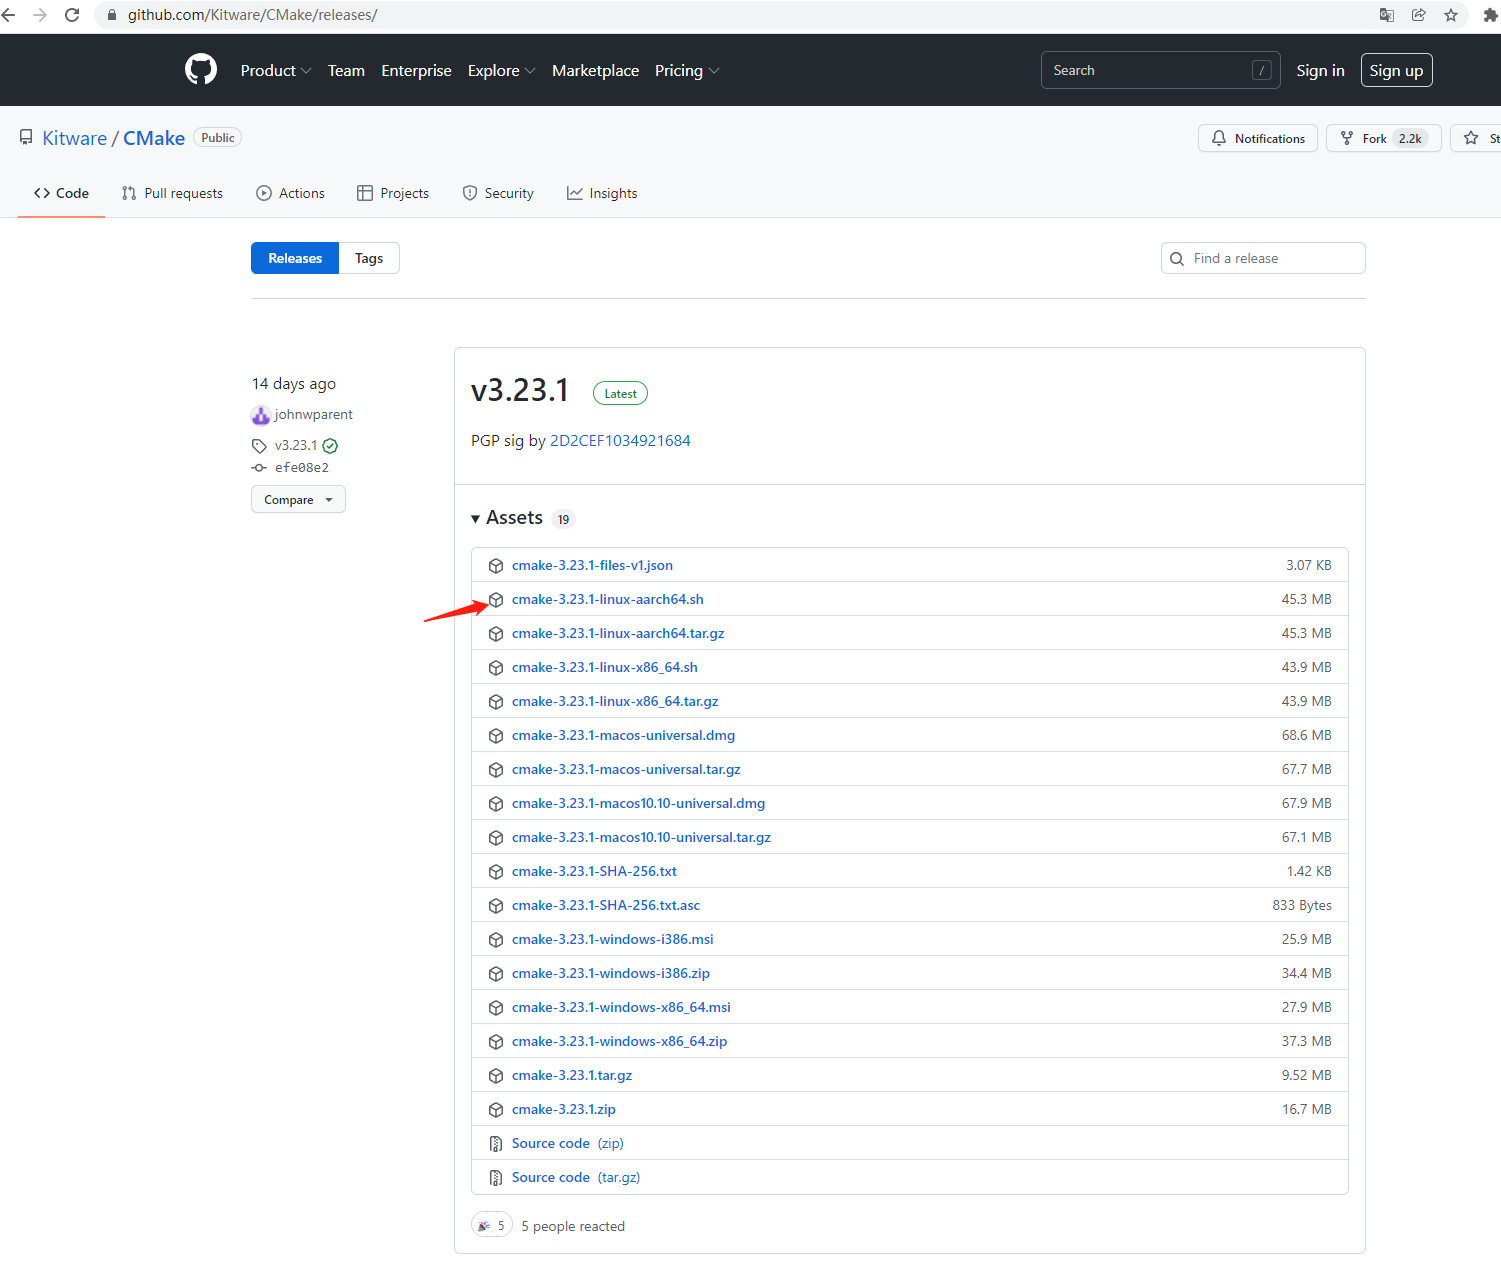
Task: Click the package icon beside cmake-3.23.1-linux-aarch64.sh
Action: [x=496, y=600]
